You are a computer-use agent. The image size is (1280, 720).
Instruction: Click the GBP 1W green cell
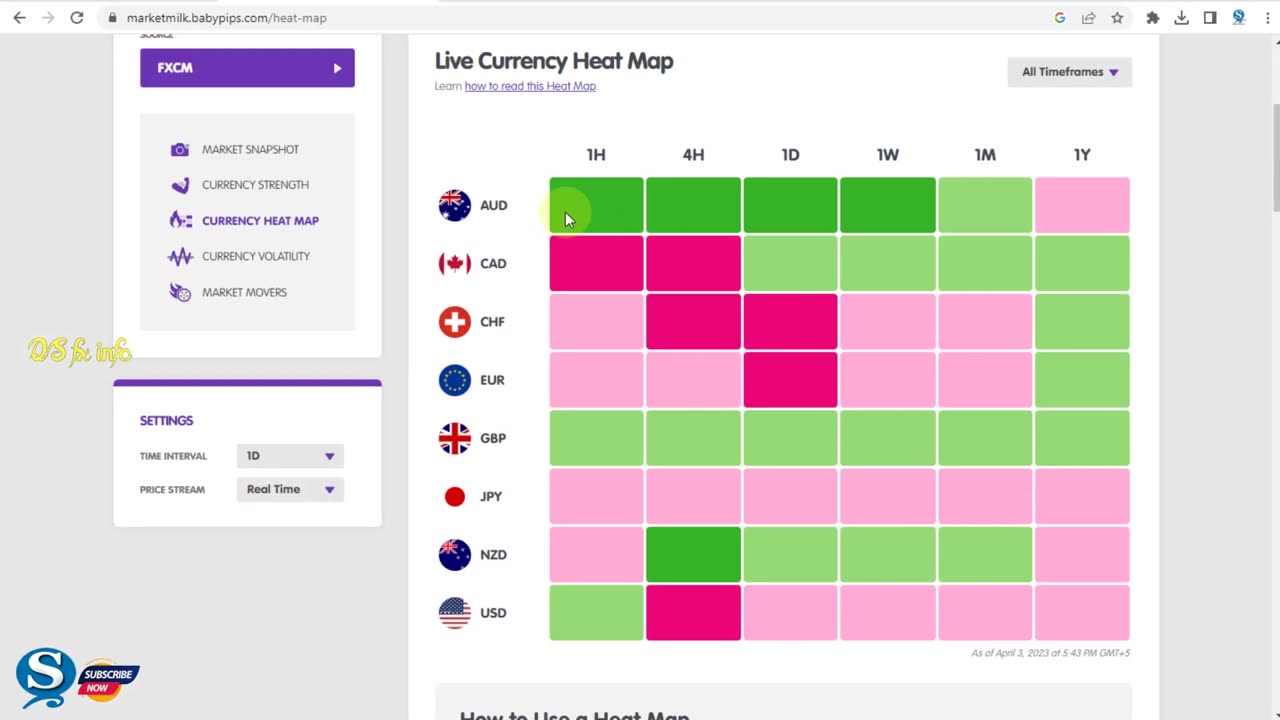coord(888,438)
